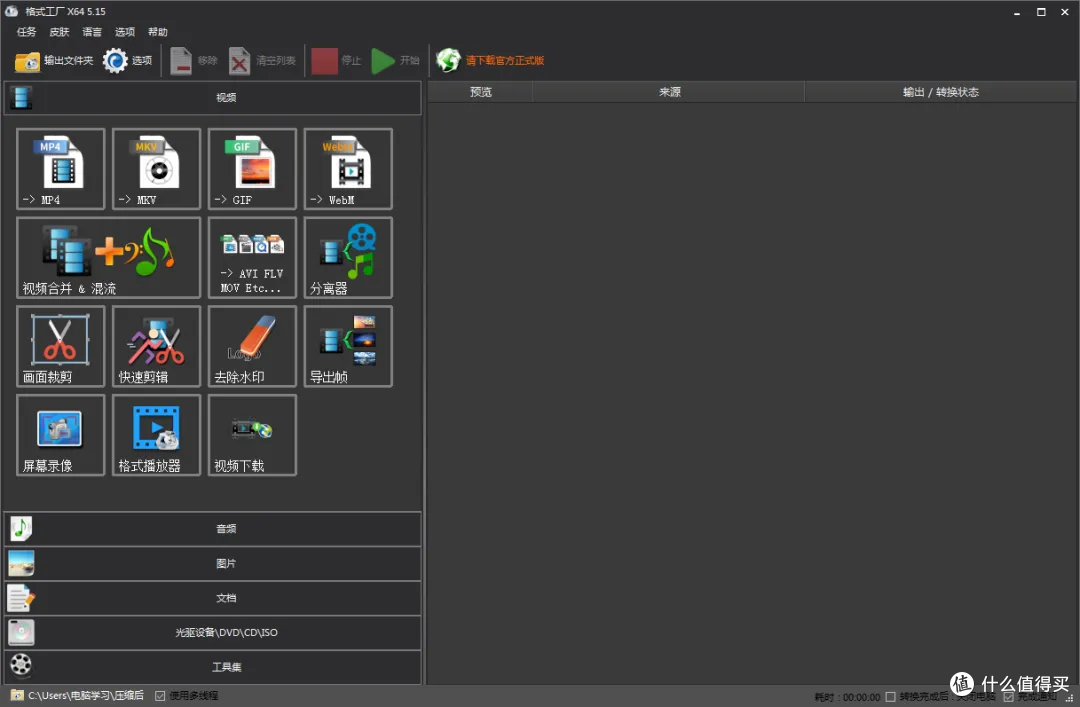The height and width of the screenshot is (707, 1080).
Task: Open the 任务 menu
Action: pos(26,32)
